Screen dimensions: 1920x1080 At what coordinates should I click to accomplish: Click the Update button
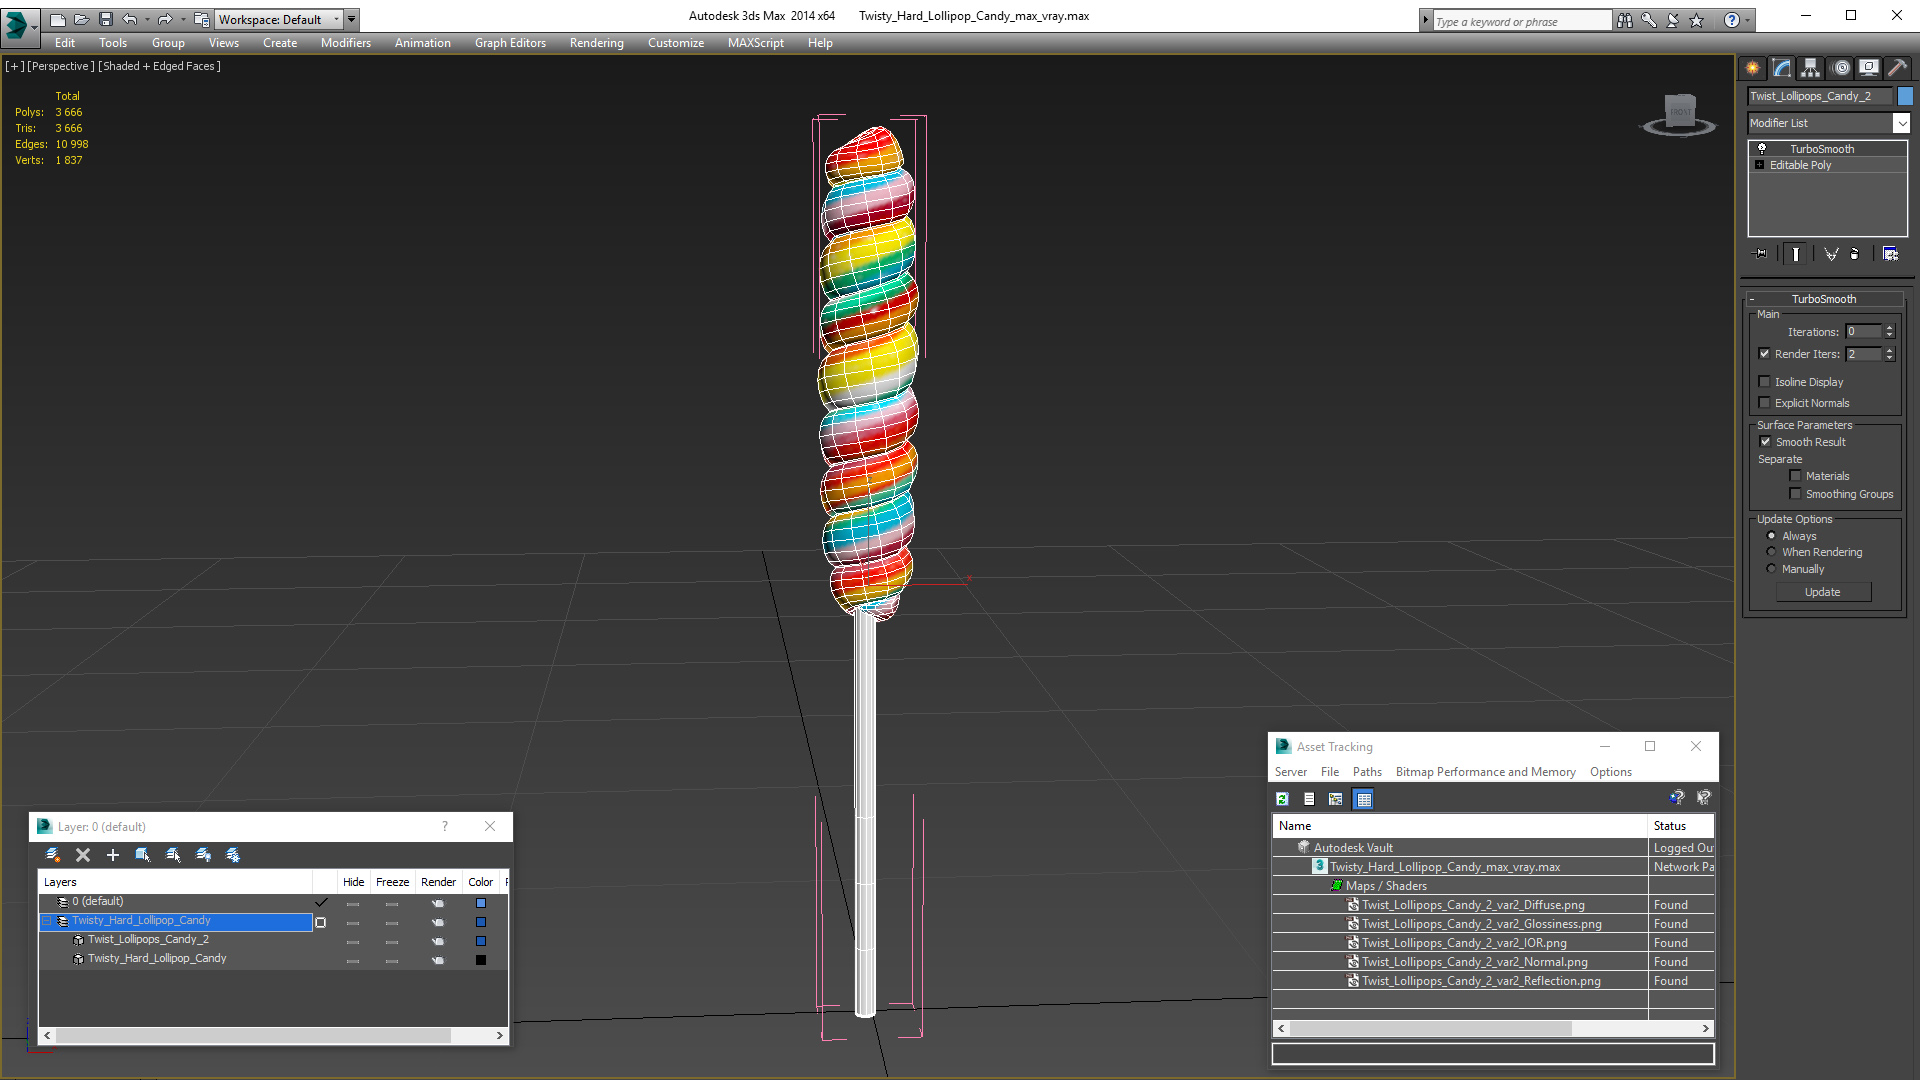pos(1822,592)
